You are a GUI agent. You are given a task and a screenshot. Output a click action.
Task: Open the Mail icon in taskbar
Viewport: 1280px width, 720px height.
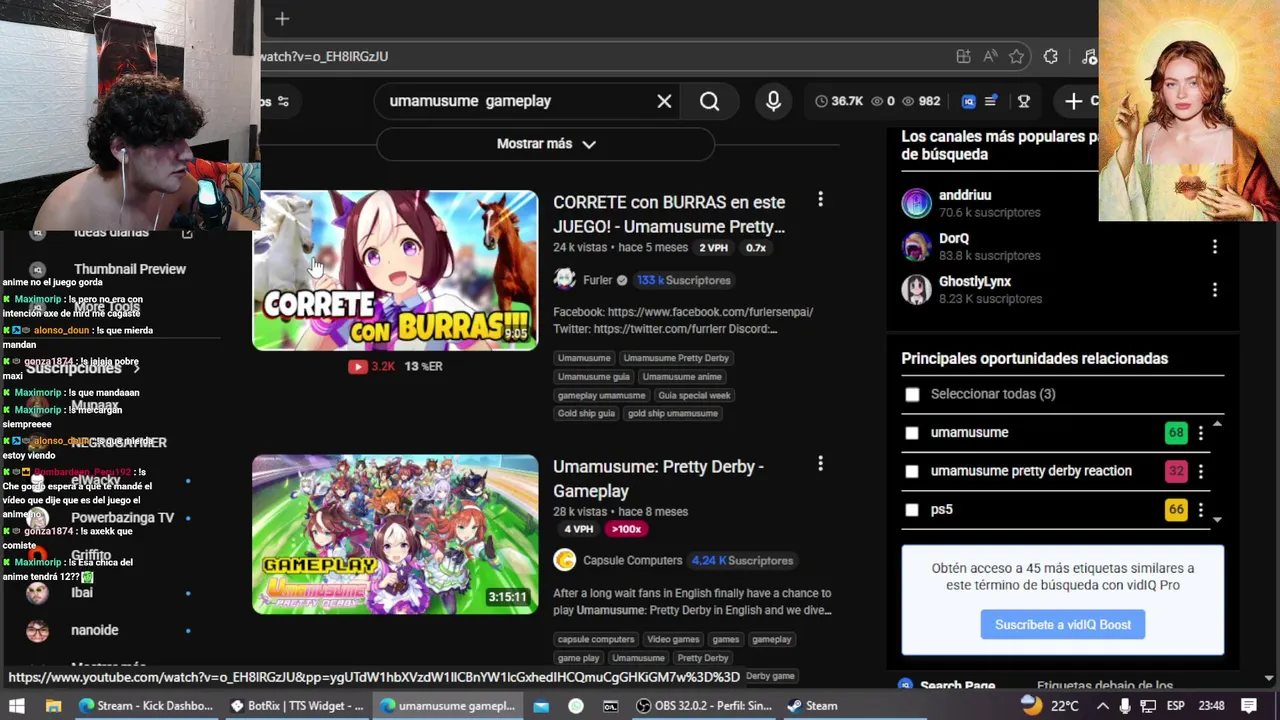coord(541,706)
